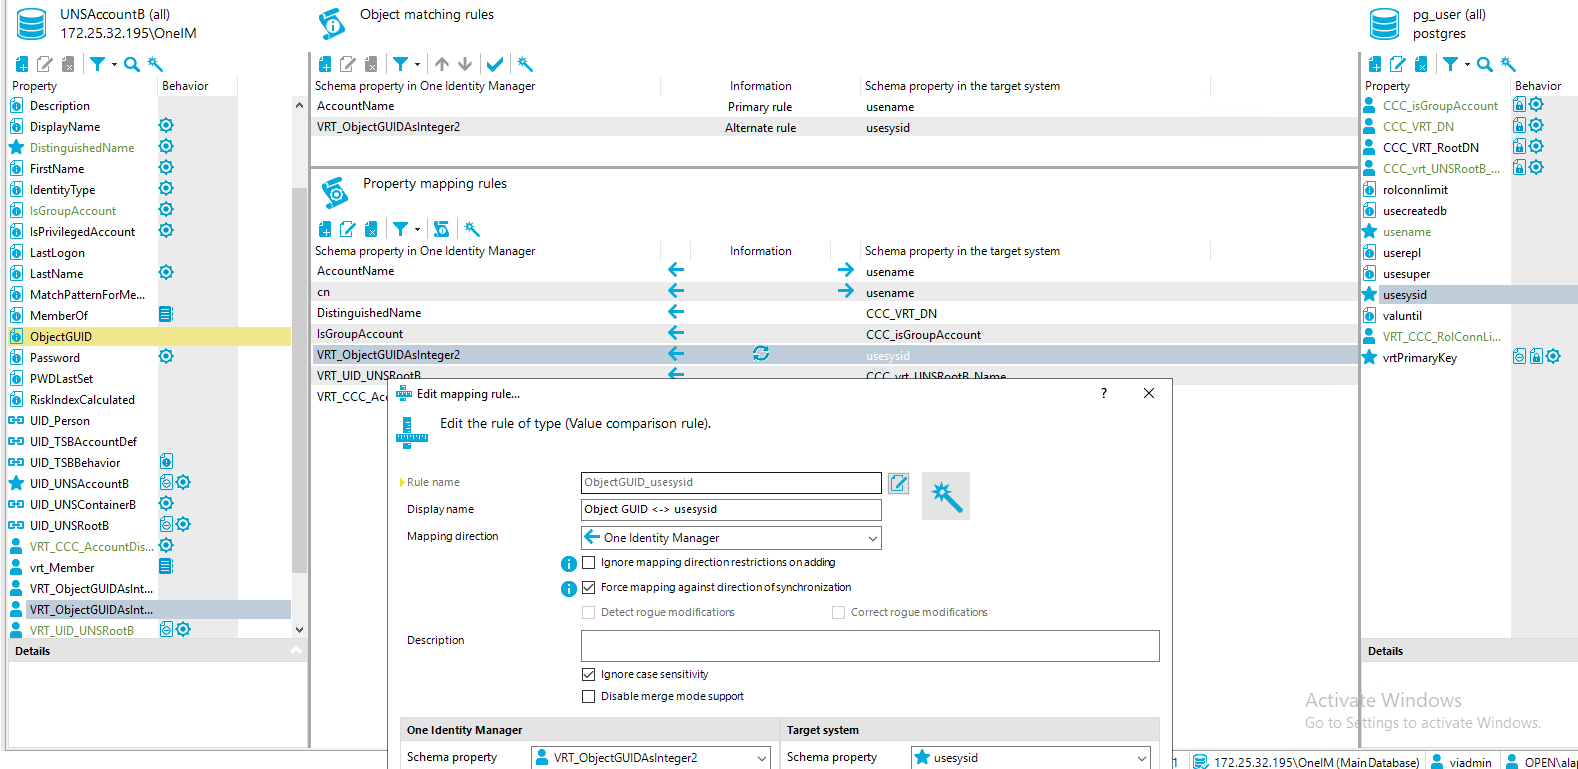
Task: Add new property in pg_user panel toolbar
Action: pos(1375,64)
